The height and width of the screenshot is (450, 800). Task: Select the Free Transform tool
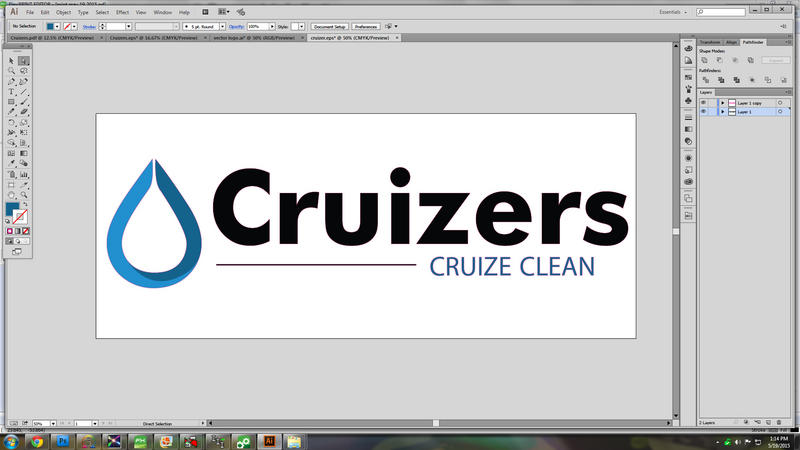click(23, 133)
